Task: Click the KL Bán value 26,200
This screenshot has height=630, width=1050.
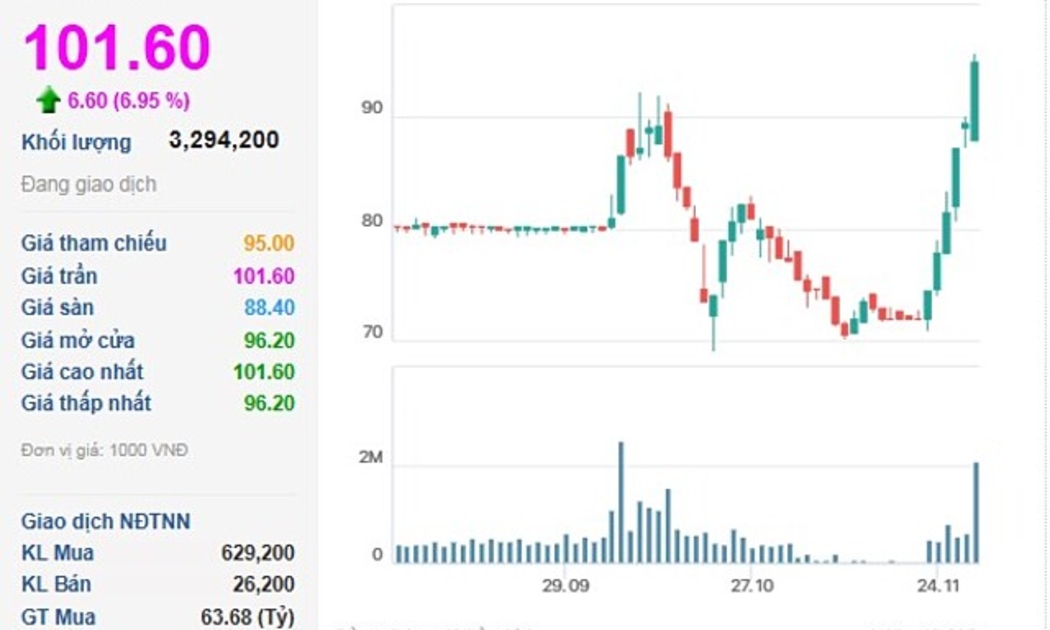Action: click(264, 584)
